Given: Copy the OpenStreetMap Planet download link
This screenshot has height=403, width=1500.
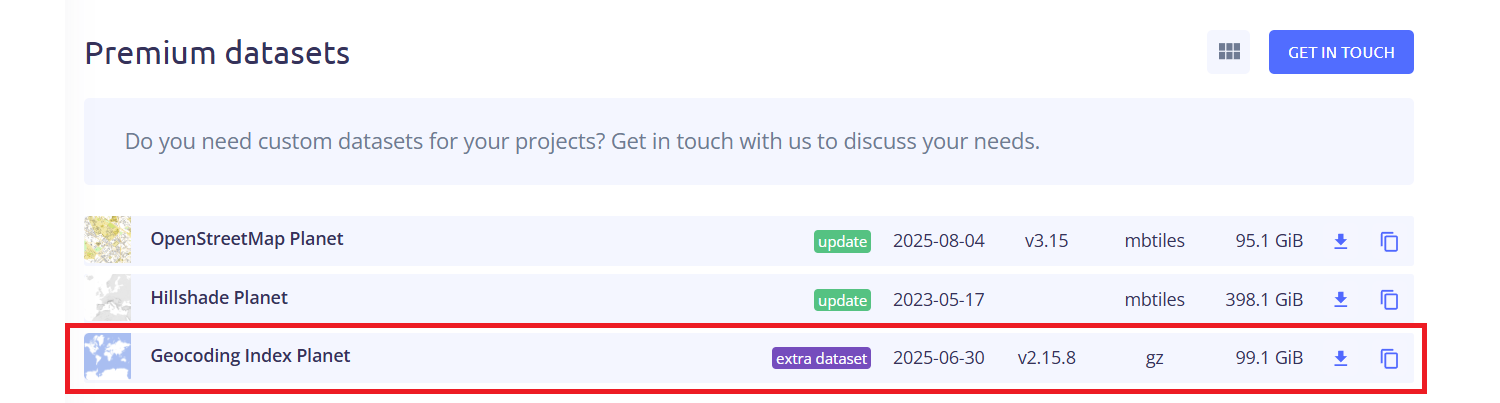Looking at the screenshot, I should [1389, 241].
